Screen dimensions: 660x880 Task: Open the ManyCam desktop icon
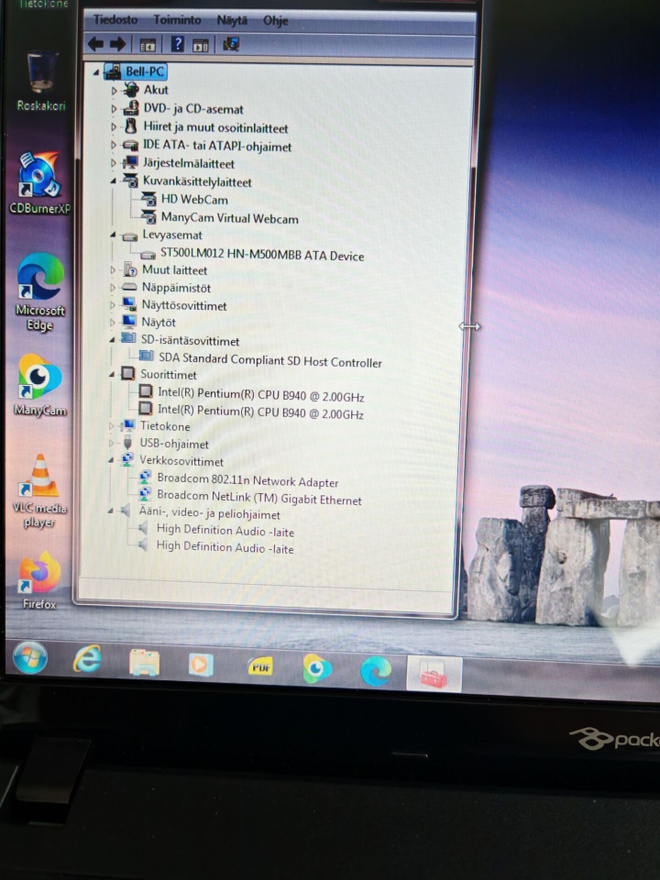pyautogui.click(x=39, y=385)
